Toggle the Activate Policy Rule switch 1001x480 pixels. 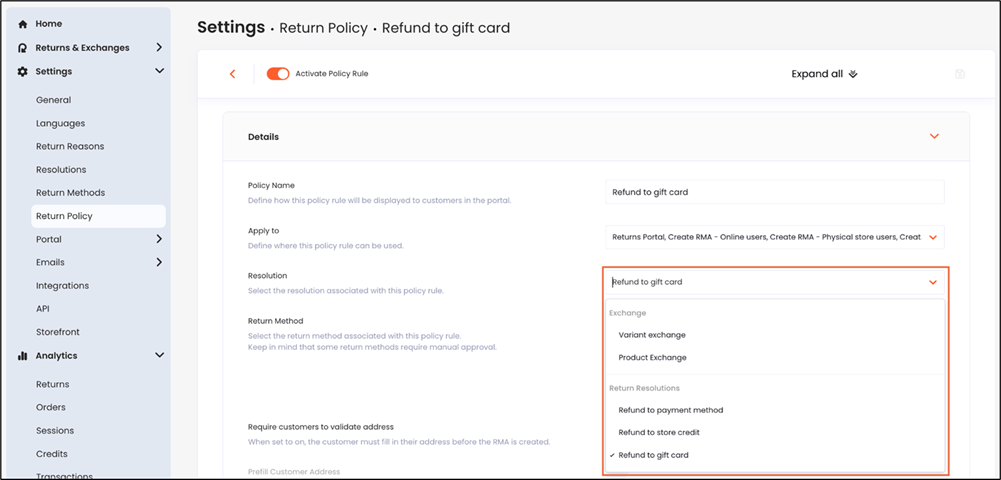(x=278, y=74)
